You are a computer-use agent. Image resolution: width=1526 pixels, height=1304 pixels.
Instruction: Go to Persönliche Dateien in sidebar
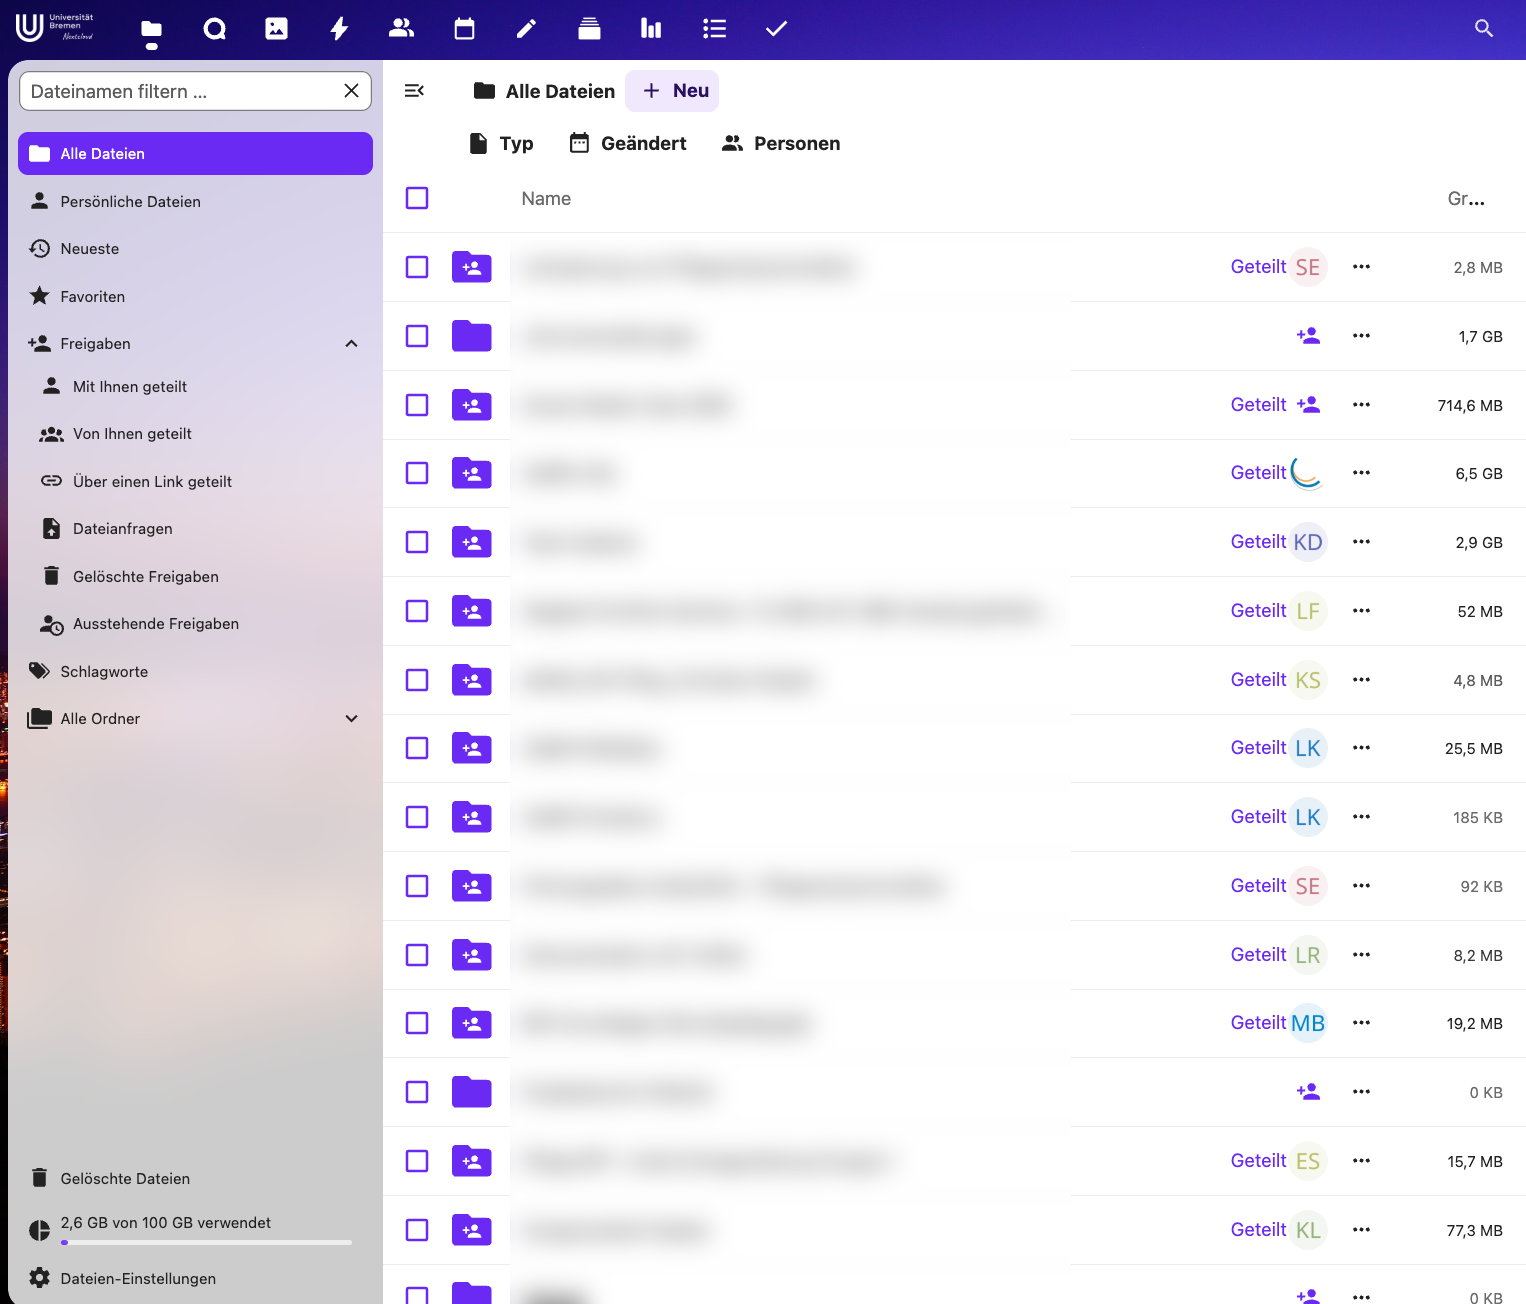(130, 202)
